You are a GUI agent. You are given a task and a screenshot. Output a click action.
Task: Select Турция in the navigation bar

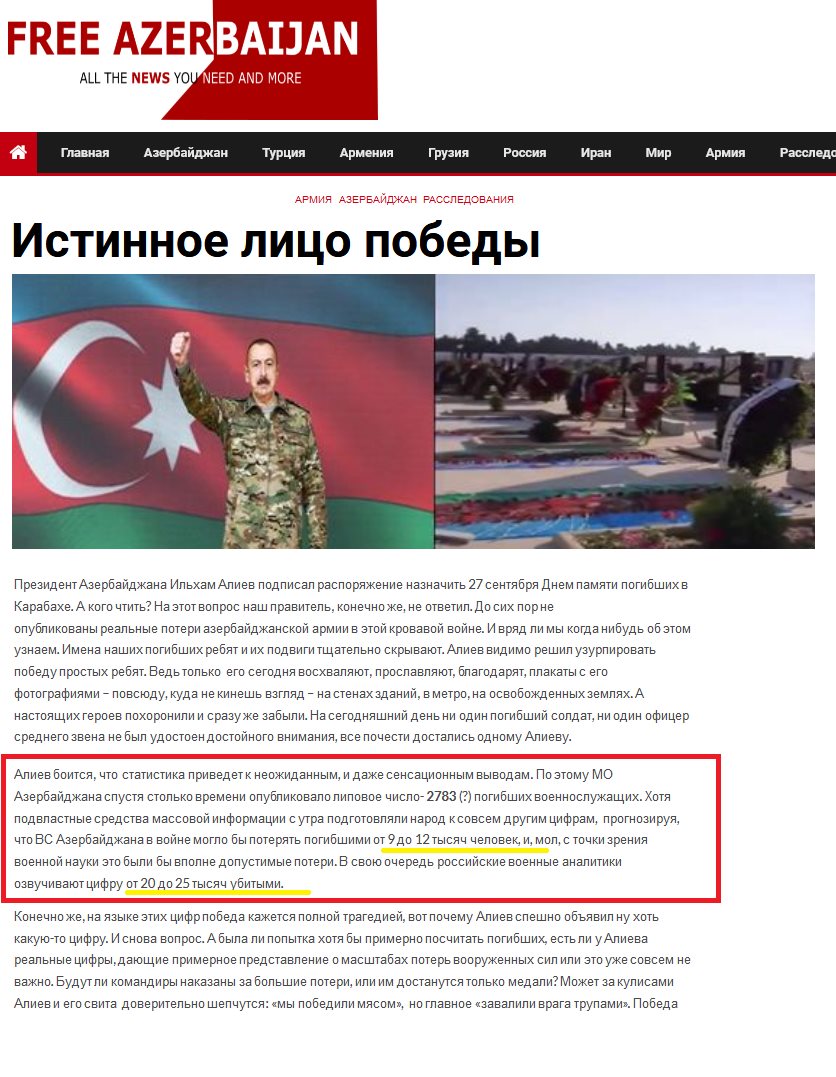(x=283, y=153)
